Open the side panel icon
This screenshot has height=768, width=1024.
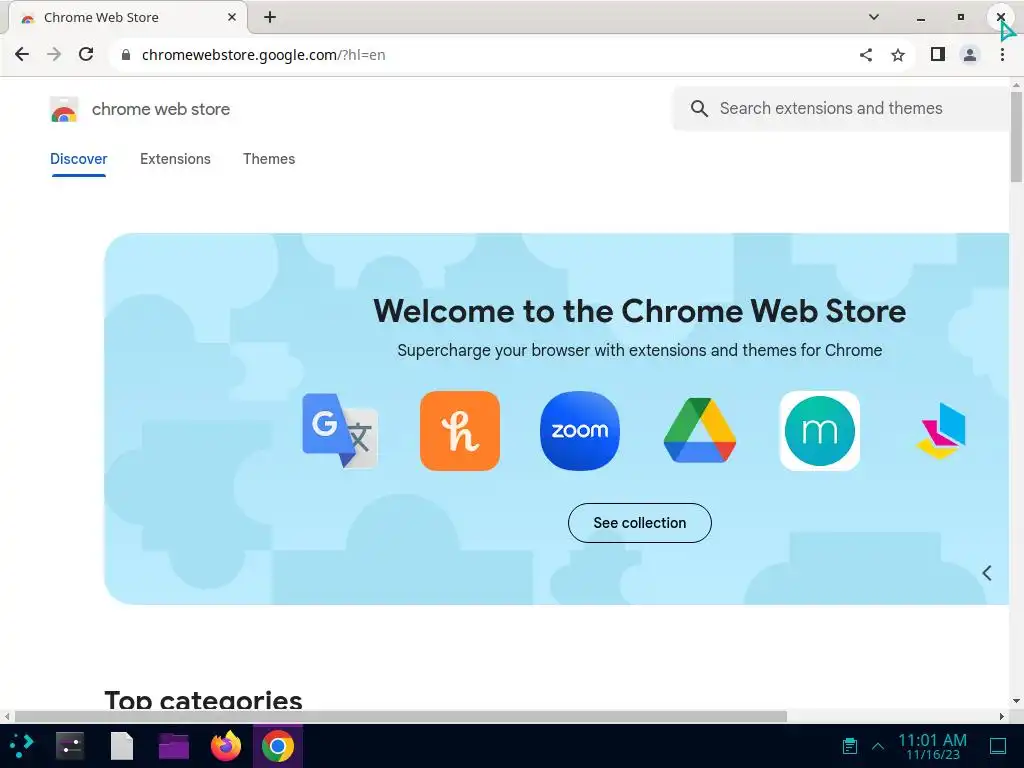(938, 54)
